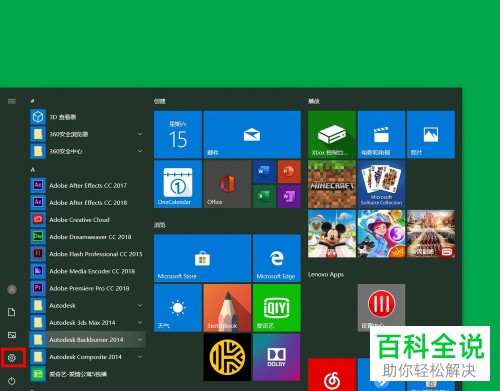500x391 pixels.
Task: Open the OneCalendar tile
Action: [178, 184]
